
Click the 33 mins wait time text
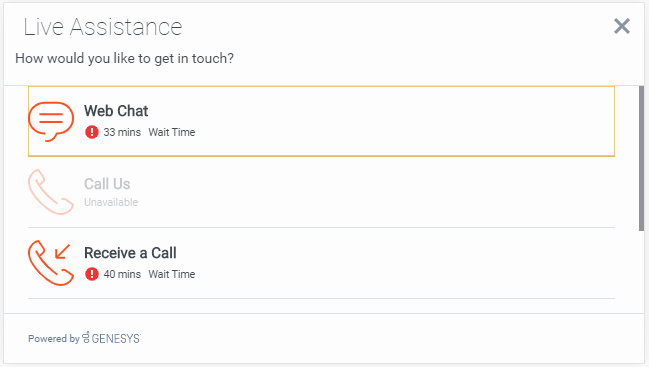point(122,132)
